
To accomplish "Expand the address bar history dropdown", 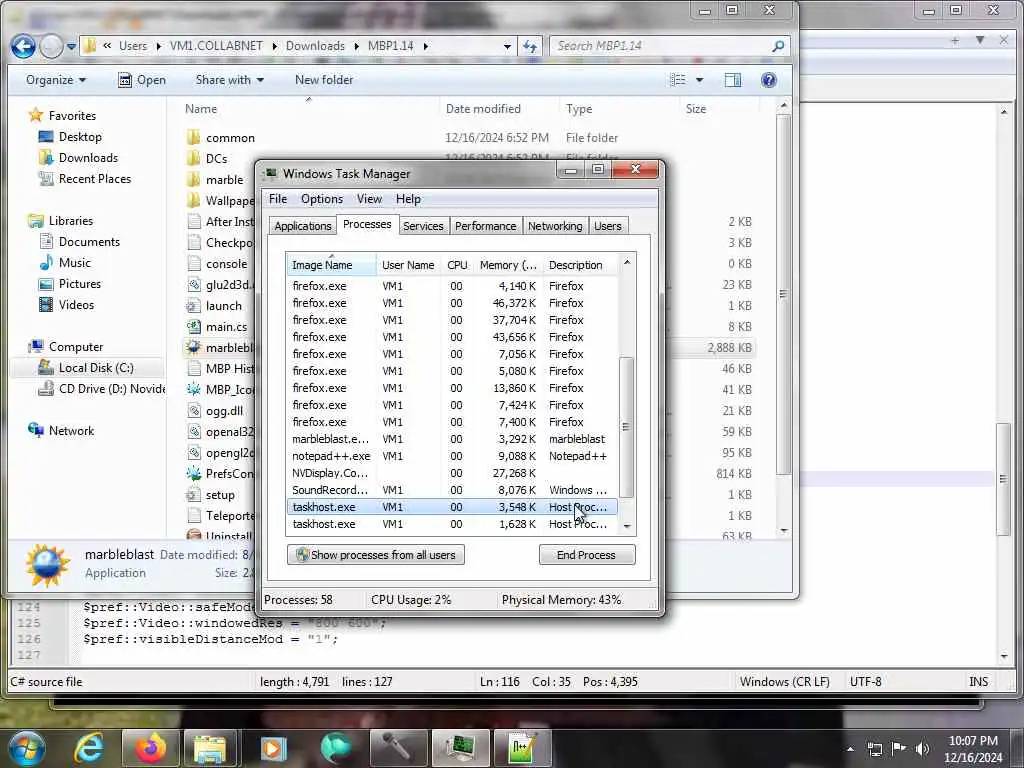I will click(x=507, y=46).
